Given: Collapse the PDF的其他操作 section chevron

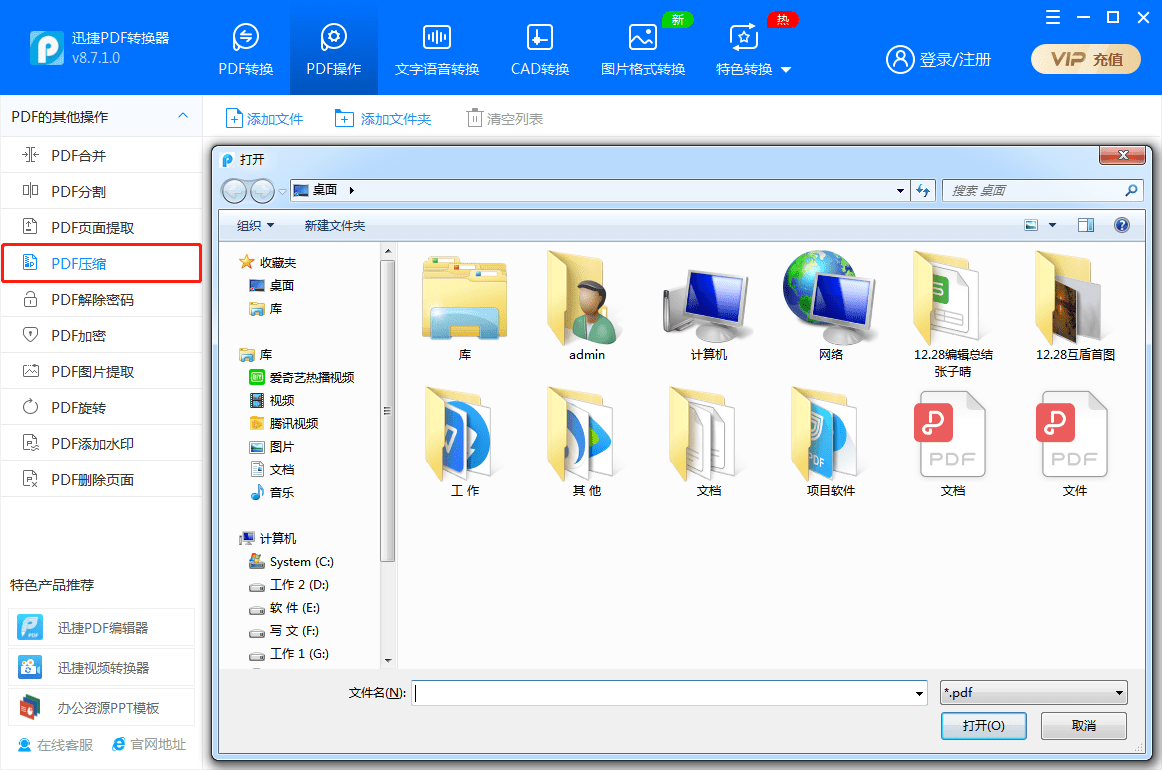Looking at the screenshot, I should [183, 116].
